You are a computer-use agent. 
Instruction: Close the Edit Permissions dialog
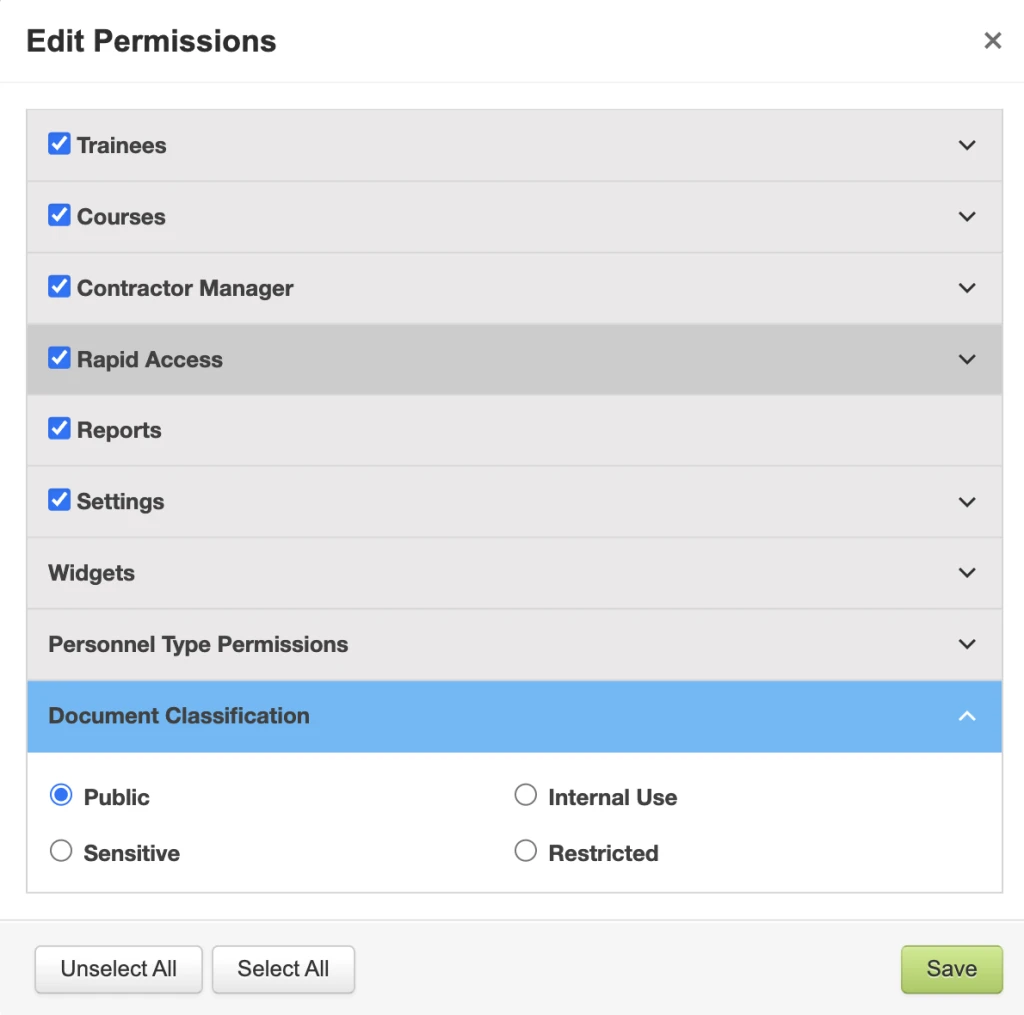[992, 40]
